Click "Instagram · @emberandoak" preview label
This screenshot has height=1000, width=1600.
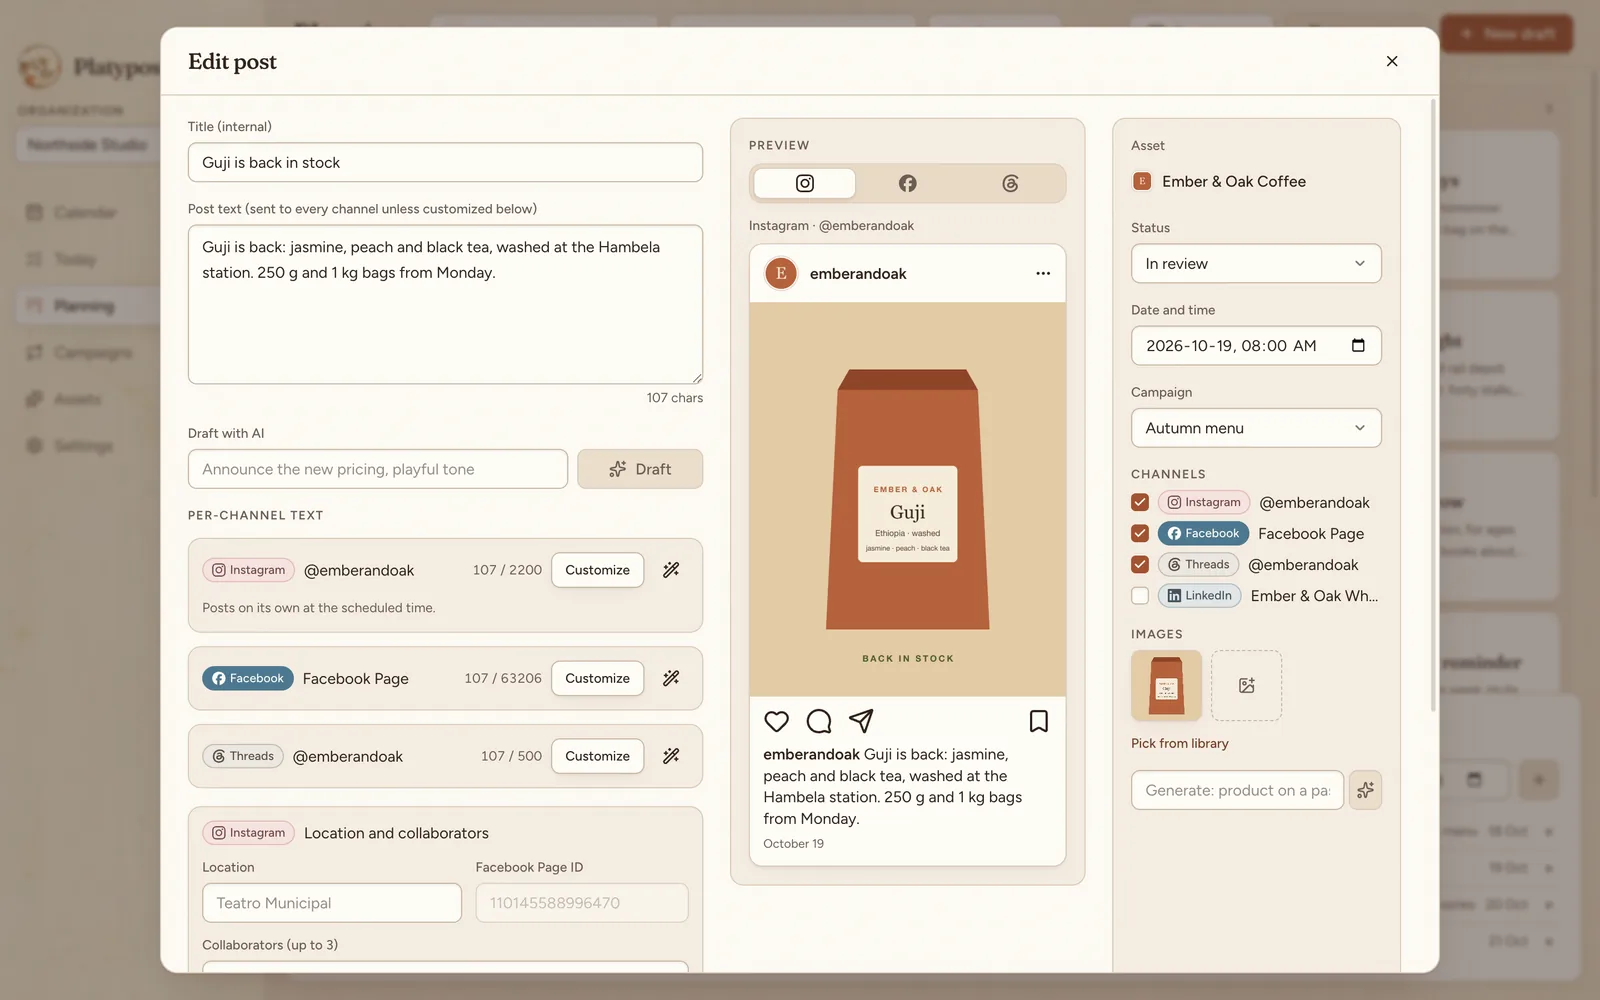click(831, 226)
